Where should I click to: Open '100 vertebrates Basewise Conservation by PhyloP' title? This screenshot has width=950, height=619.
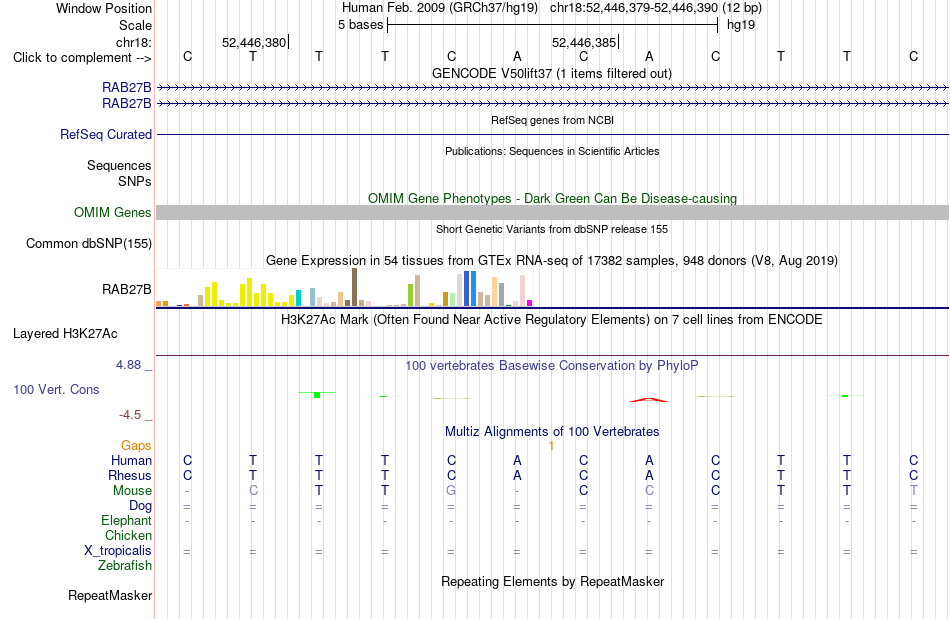click(552, 365)
